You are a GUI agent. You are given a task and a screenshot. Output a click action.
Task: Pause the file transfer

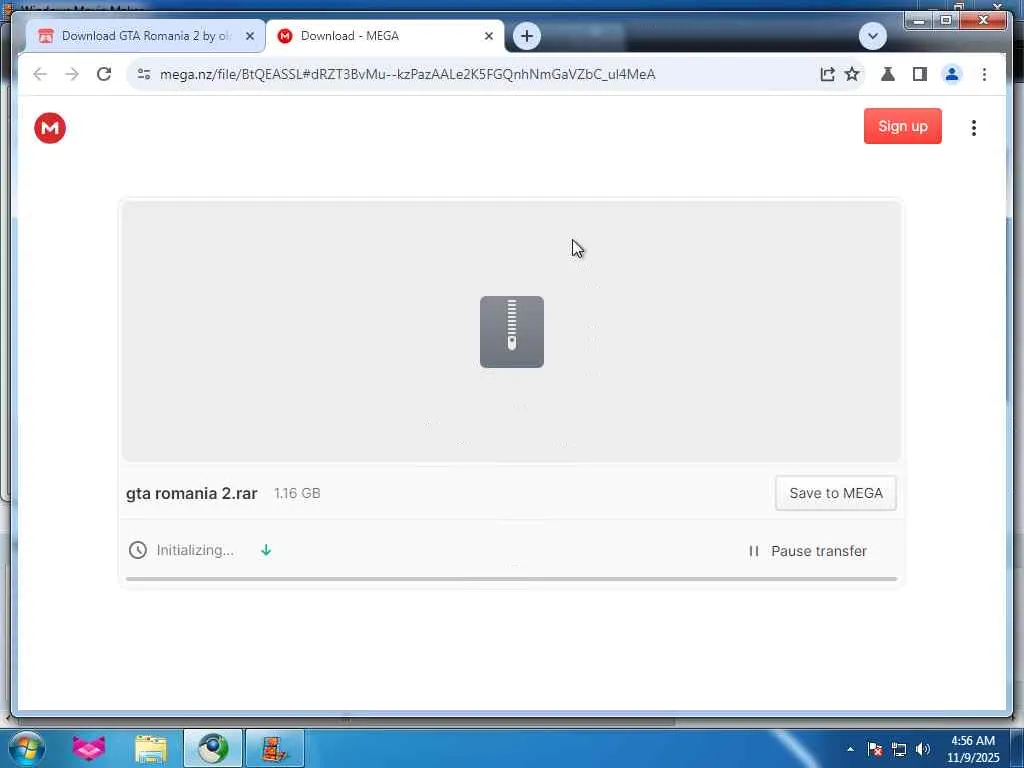point(808,551)
